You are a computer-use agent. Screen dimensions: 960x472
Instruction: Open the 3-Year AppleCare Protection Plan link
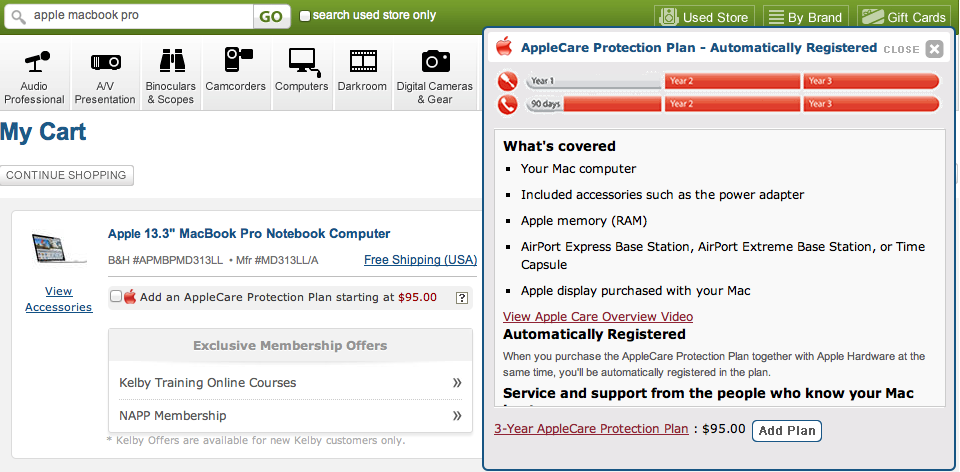[x=591, y=429]
